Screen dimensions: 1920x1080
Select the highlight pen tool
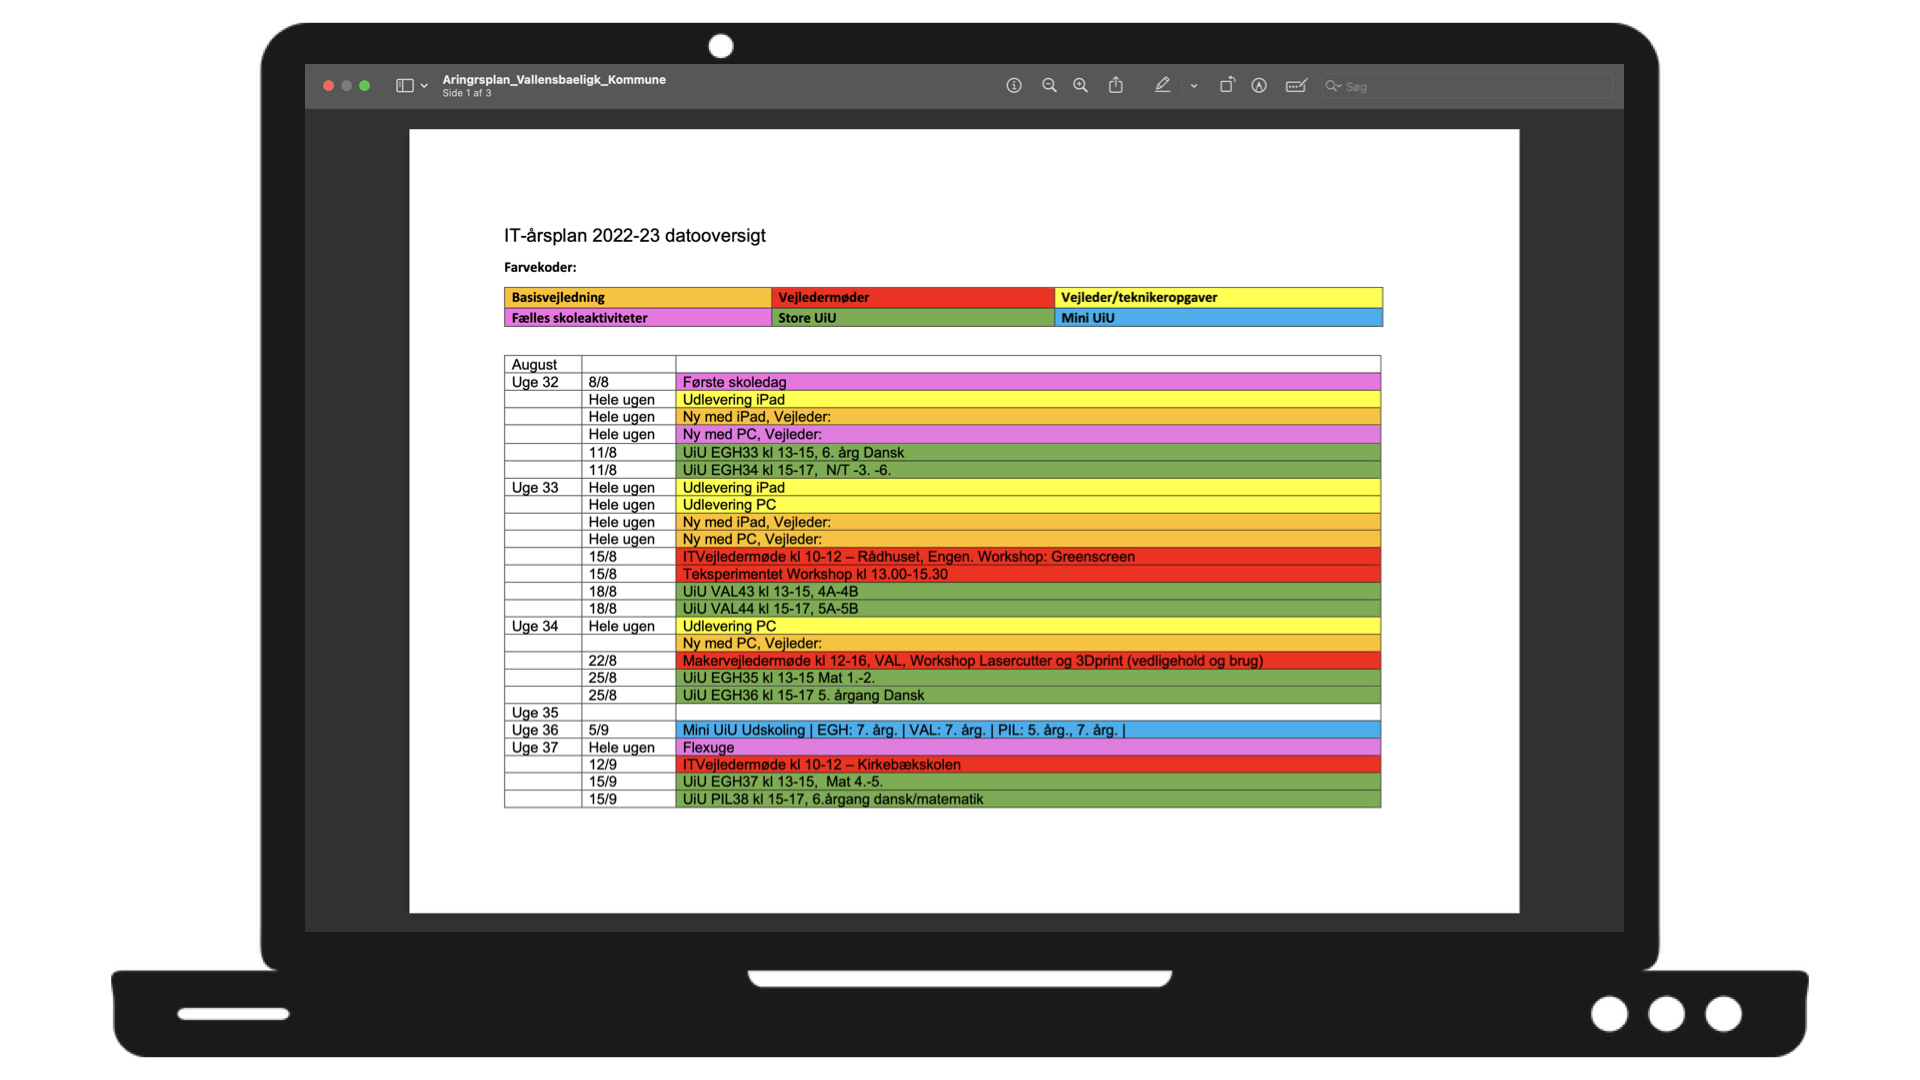tap(1162, 85)
